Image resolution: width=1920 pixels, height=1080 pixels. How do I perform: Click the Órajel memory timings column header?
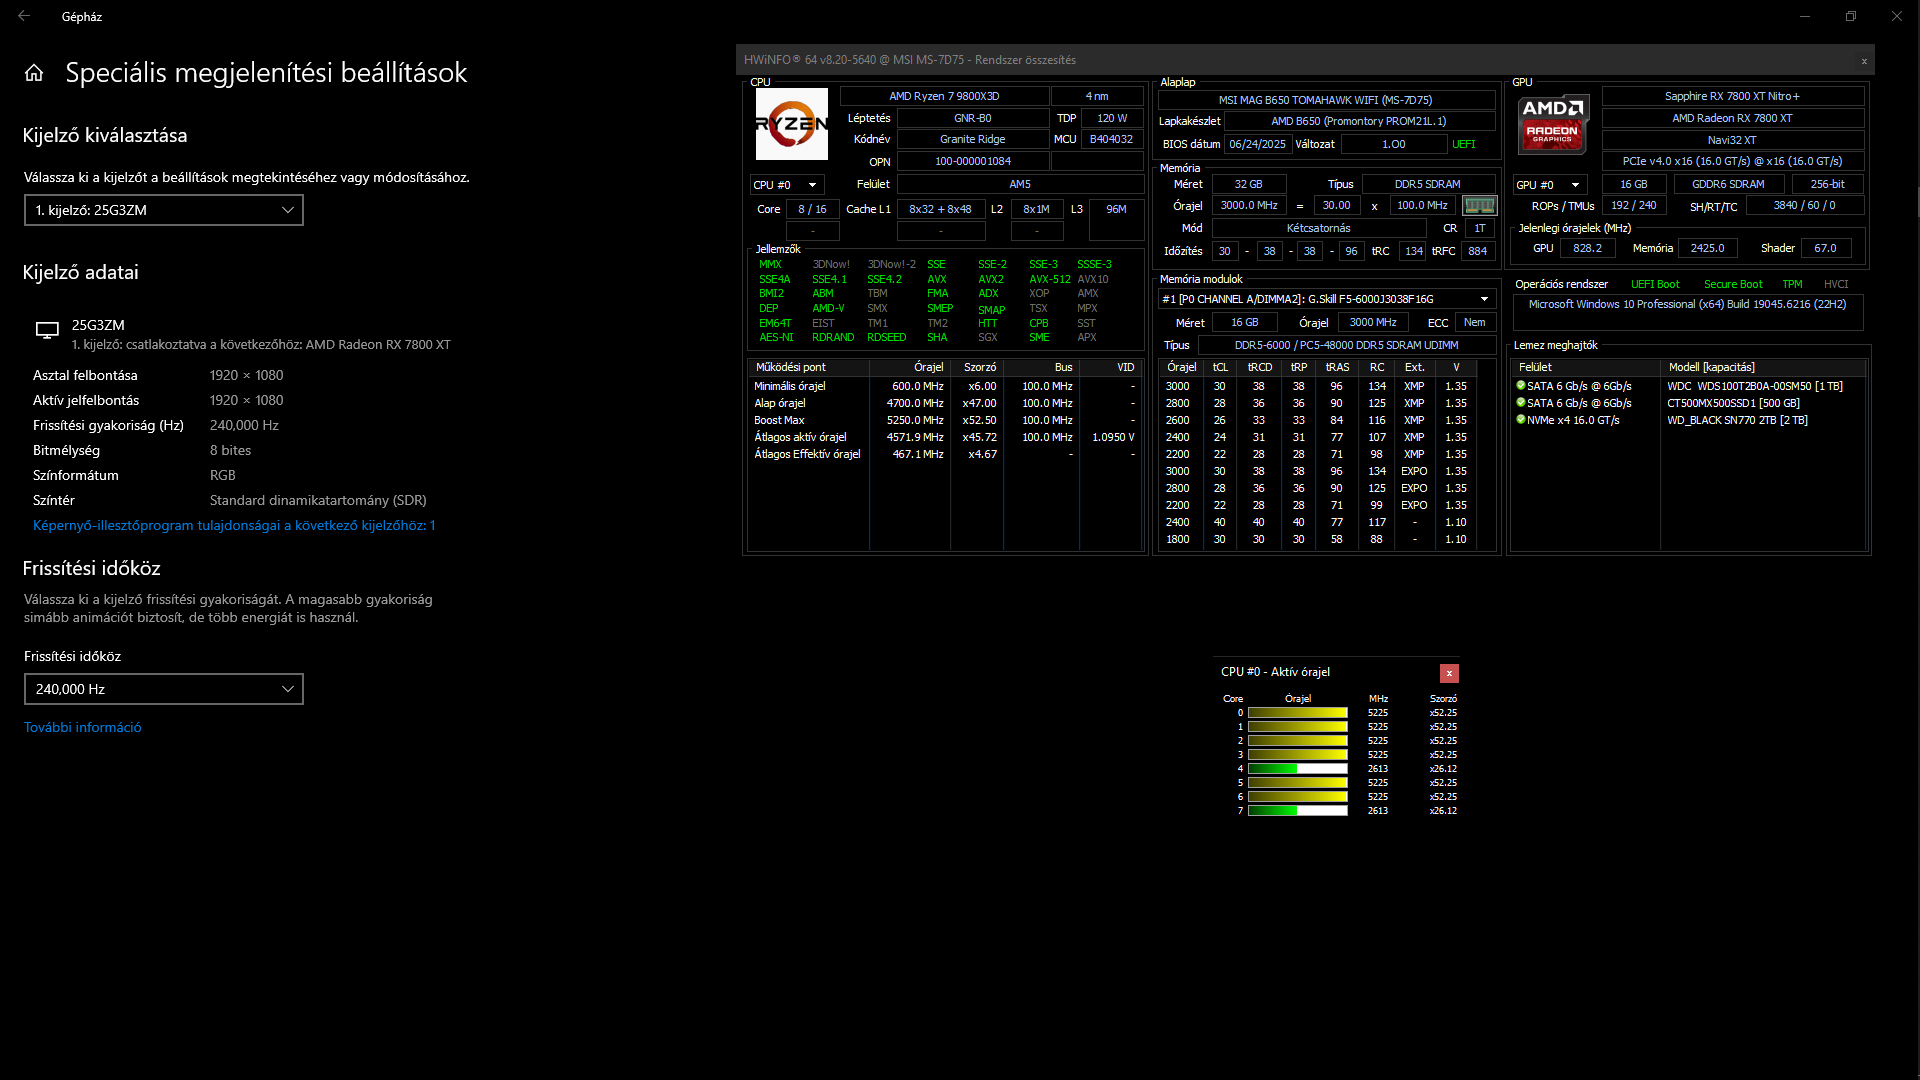coord(1181,368)
